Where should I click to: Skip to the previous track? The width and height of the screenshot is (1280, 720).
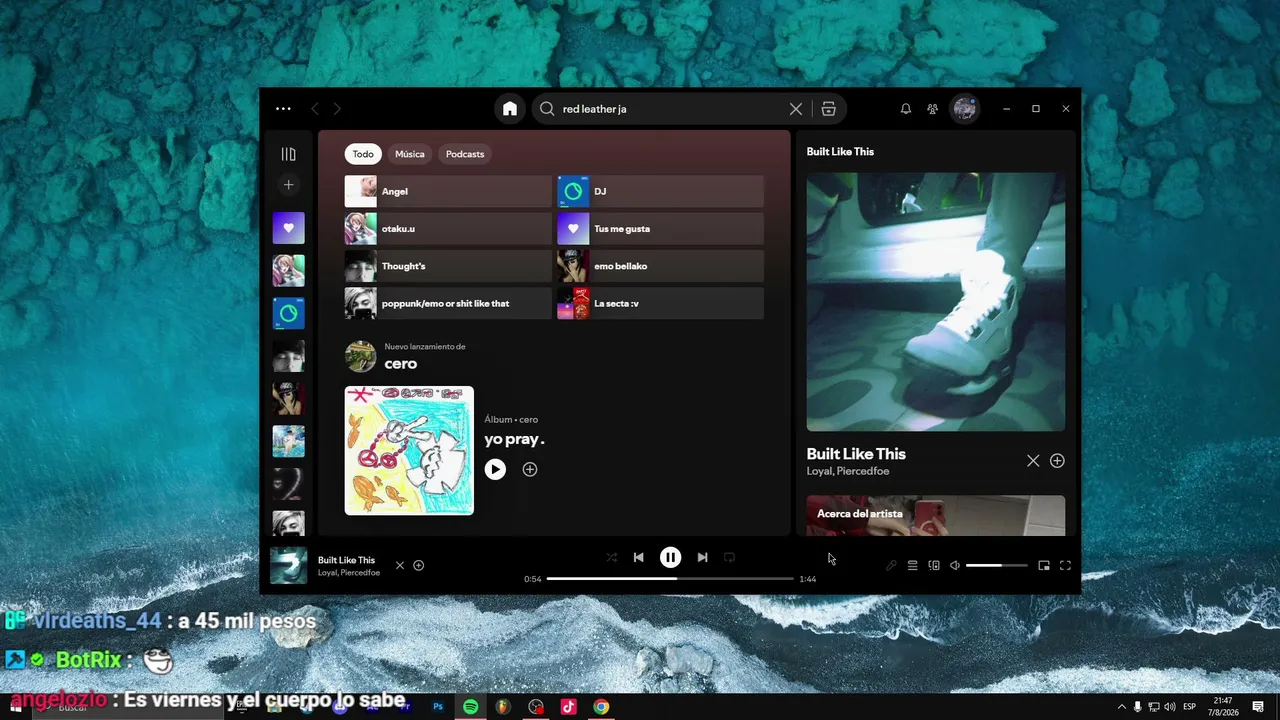coord(639,558)
